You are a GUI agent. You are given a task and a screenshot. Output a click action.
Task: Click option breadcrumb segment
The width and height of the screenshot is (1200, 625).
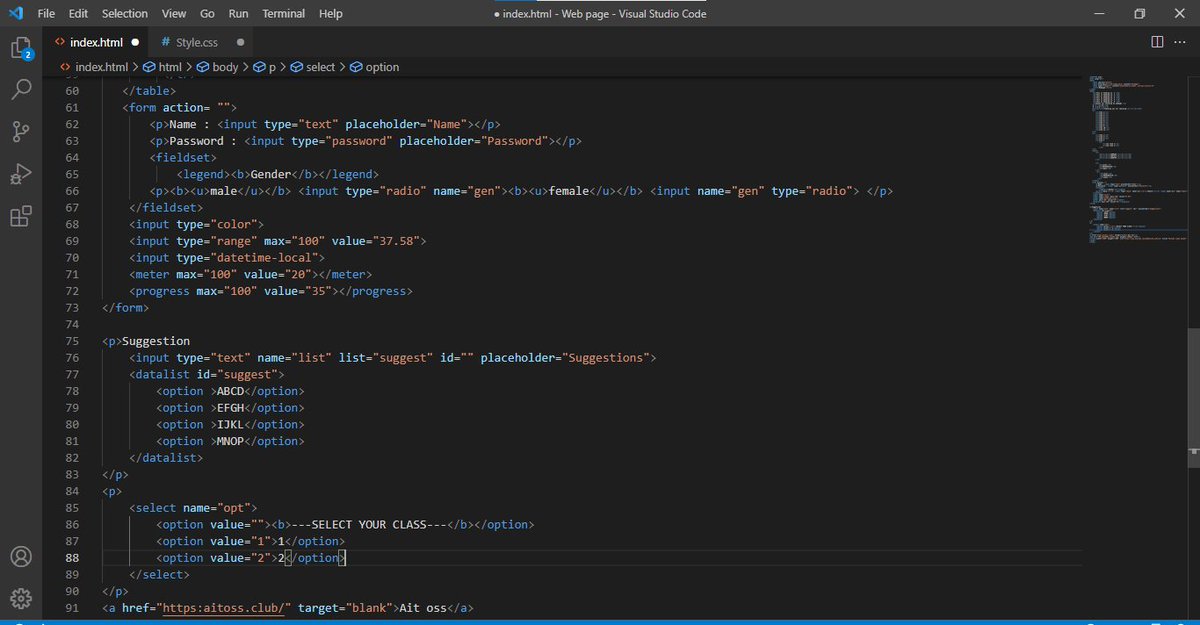click(374, 67)
